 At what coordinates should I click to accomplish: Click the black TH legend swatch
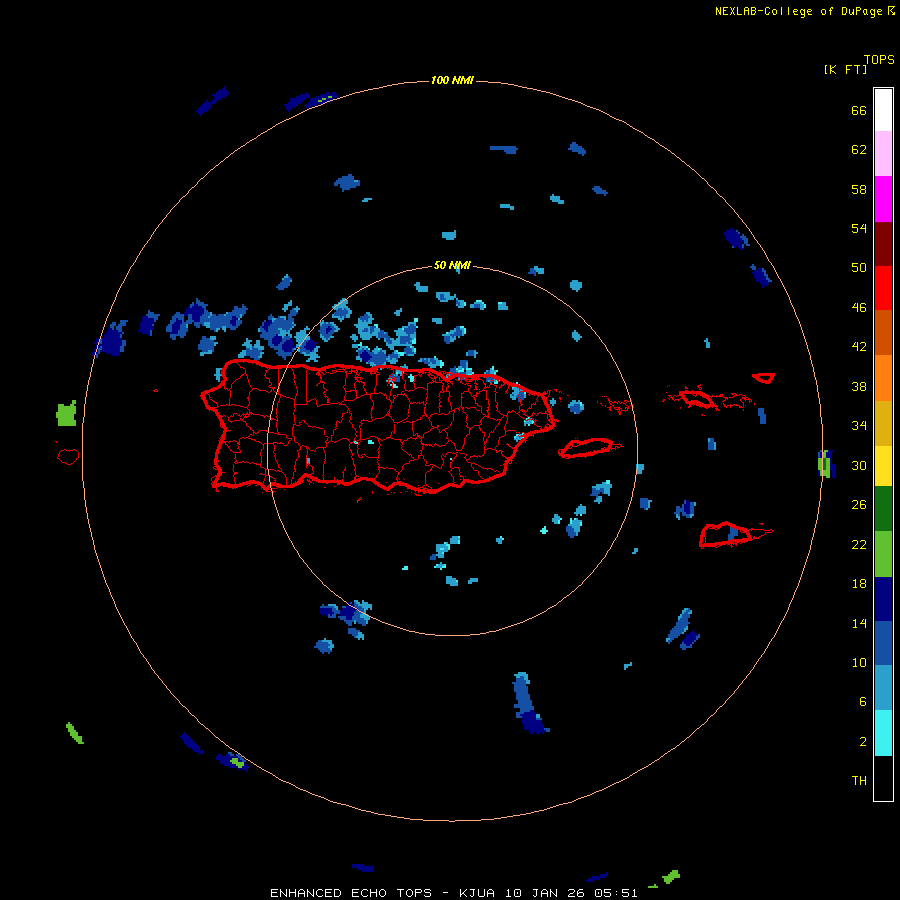coord(883,778)
